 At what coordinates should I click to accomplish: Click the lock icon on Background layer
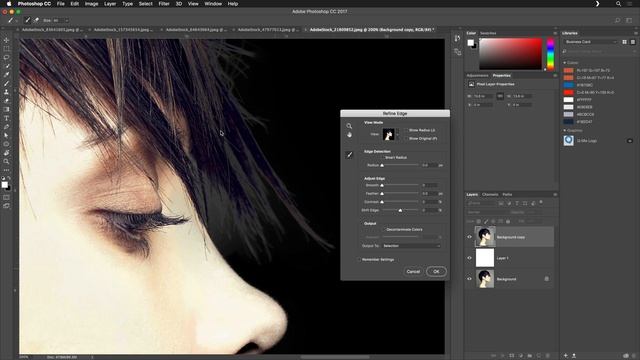547,279
